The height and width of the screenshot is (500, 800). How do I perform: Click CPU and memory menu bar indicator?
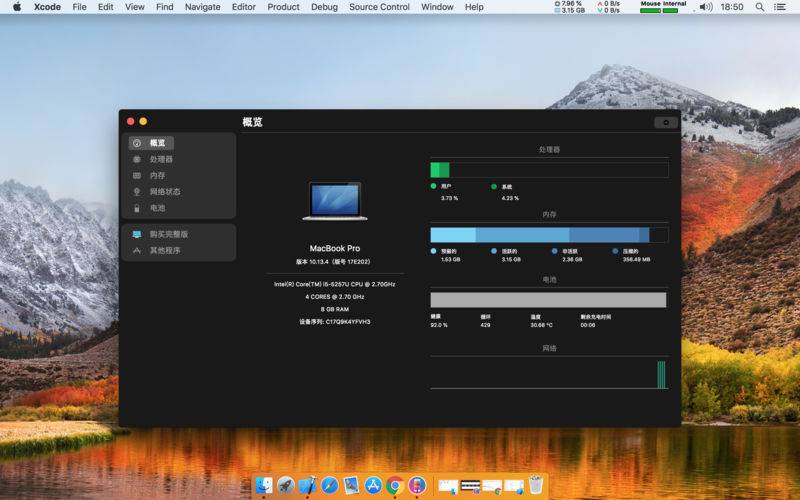[569, 7]
